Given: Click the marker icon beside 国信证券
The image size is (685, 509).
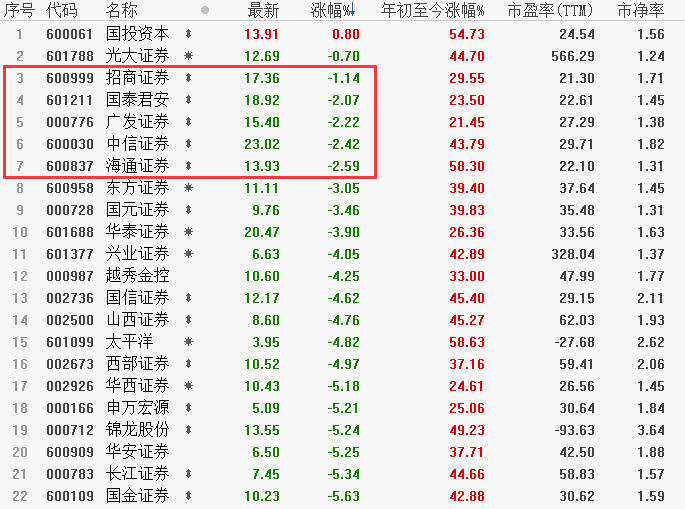Looking at the screenshot, I should point(188,298).
